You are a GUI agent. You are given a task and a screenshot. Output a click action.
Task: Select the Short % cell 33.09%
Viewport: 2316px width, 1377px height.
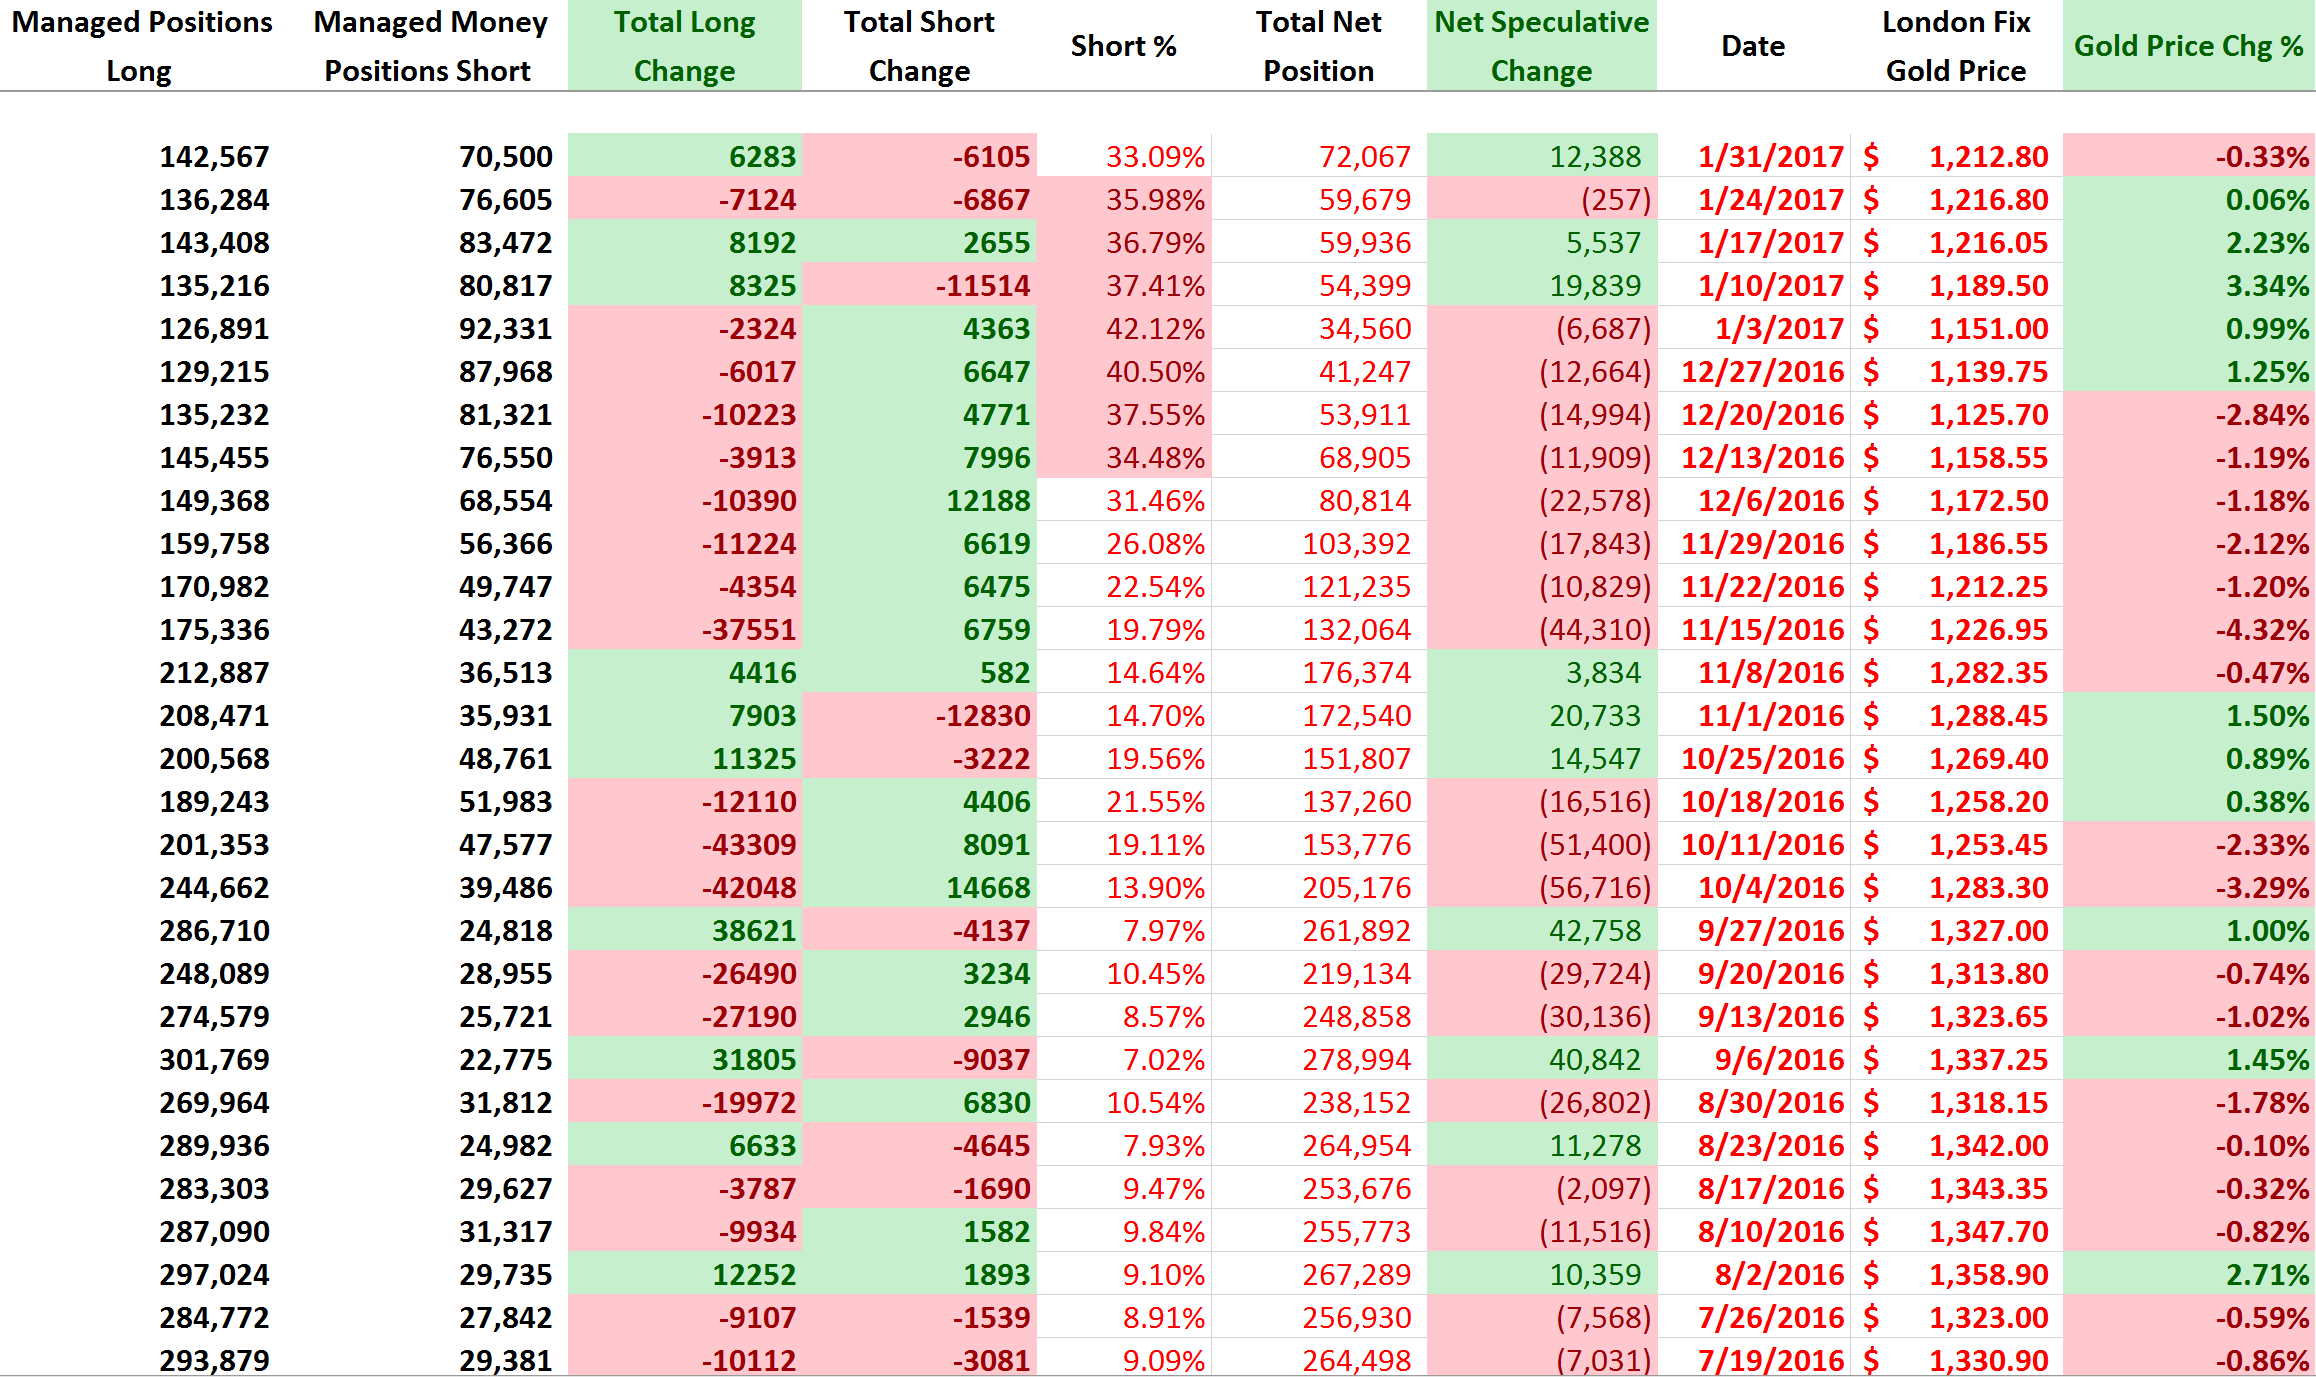[x=1124, y=156]
